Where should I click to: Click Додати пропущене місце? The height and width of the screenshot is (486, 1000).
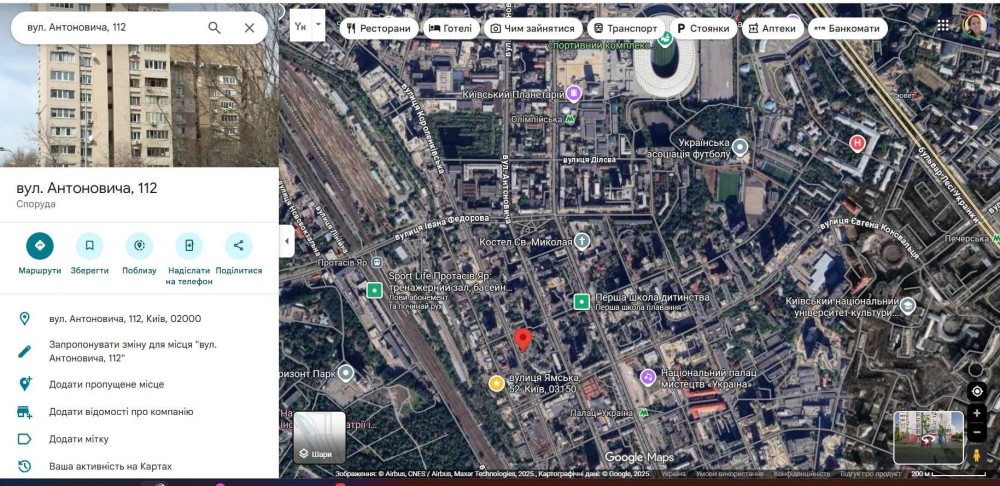click(x=106, y=384)
